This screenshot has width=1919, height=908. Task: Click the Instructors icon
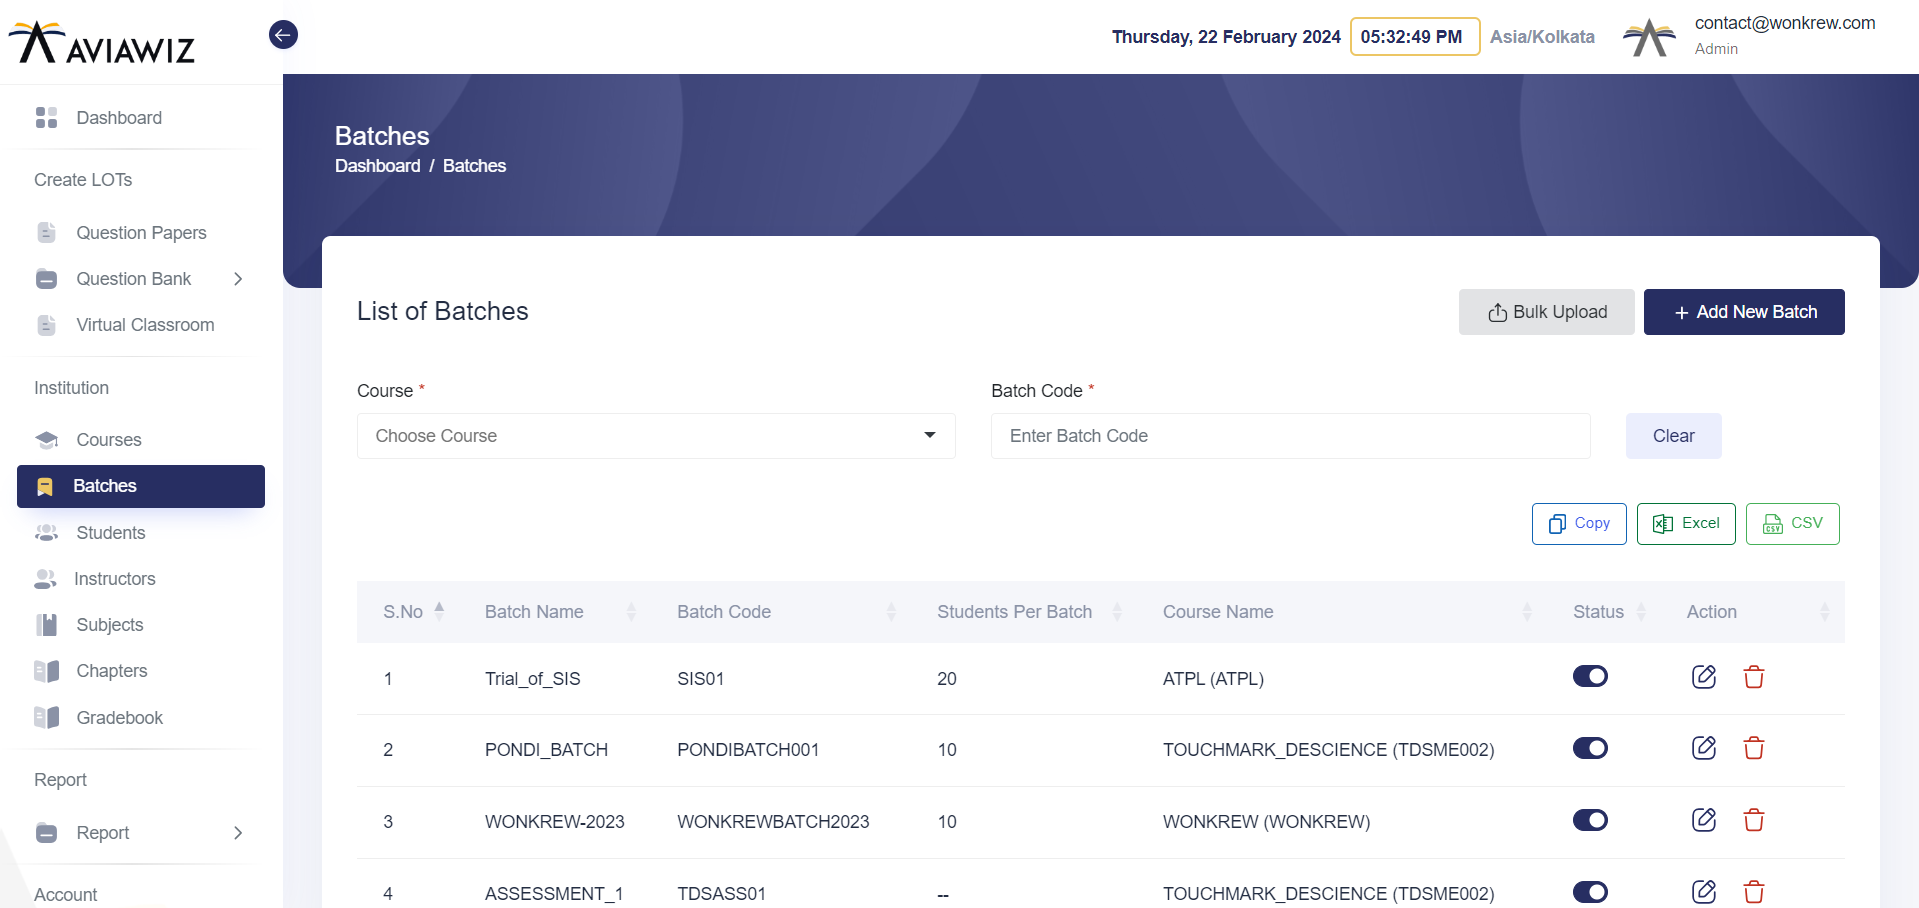[x=45, y=579]
